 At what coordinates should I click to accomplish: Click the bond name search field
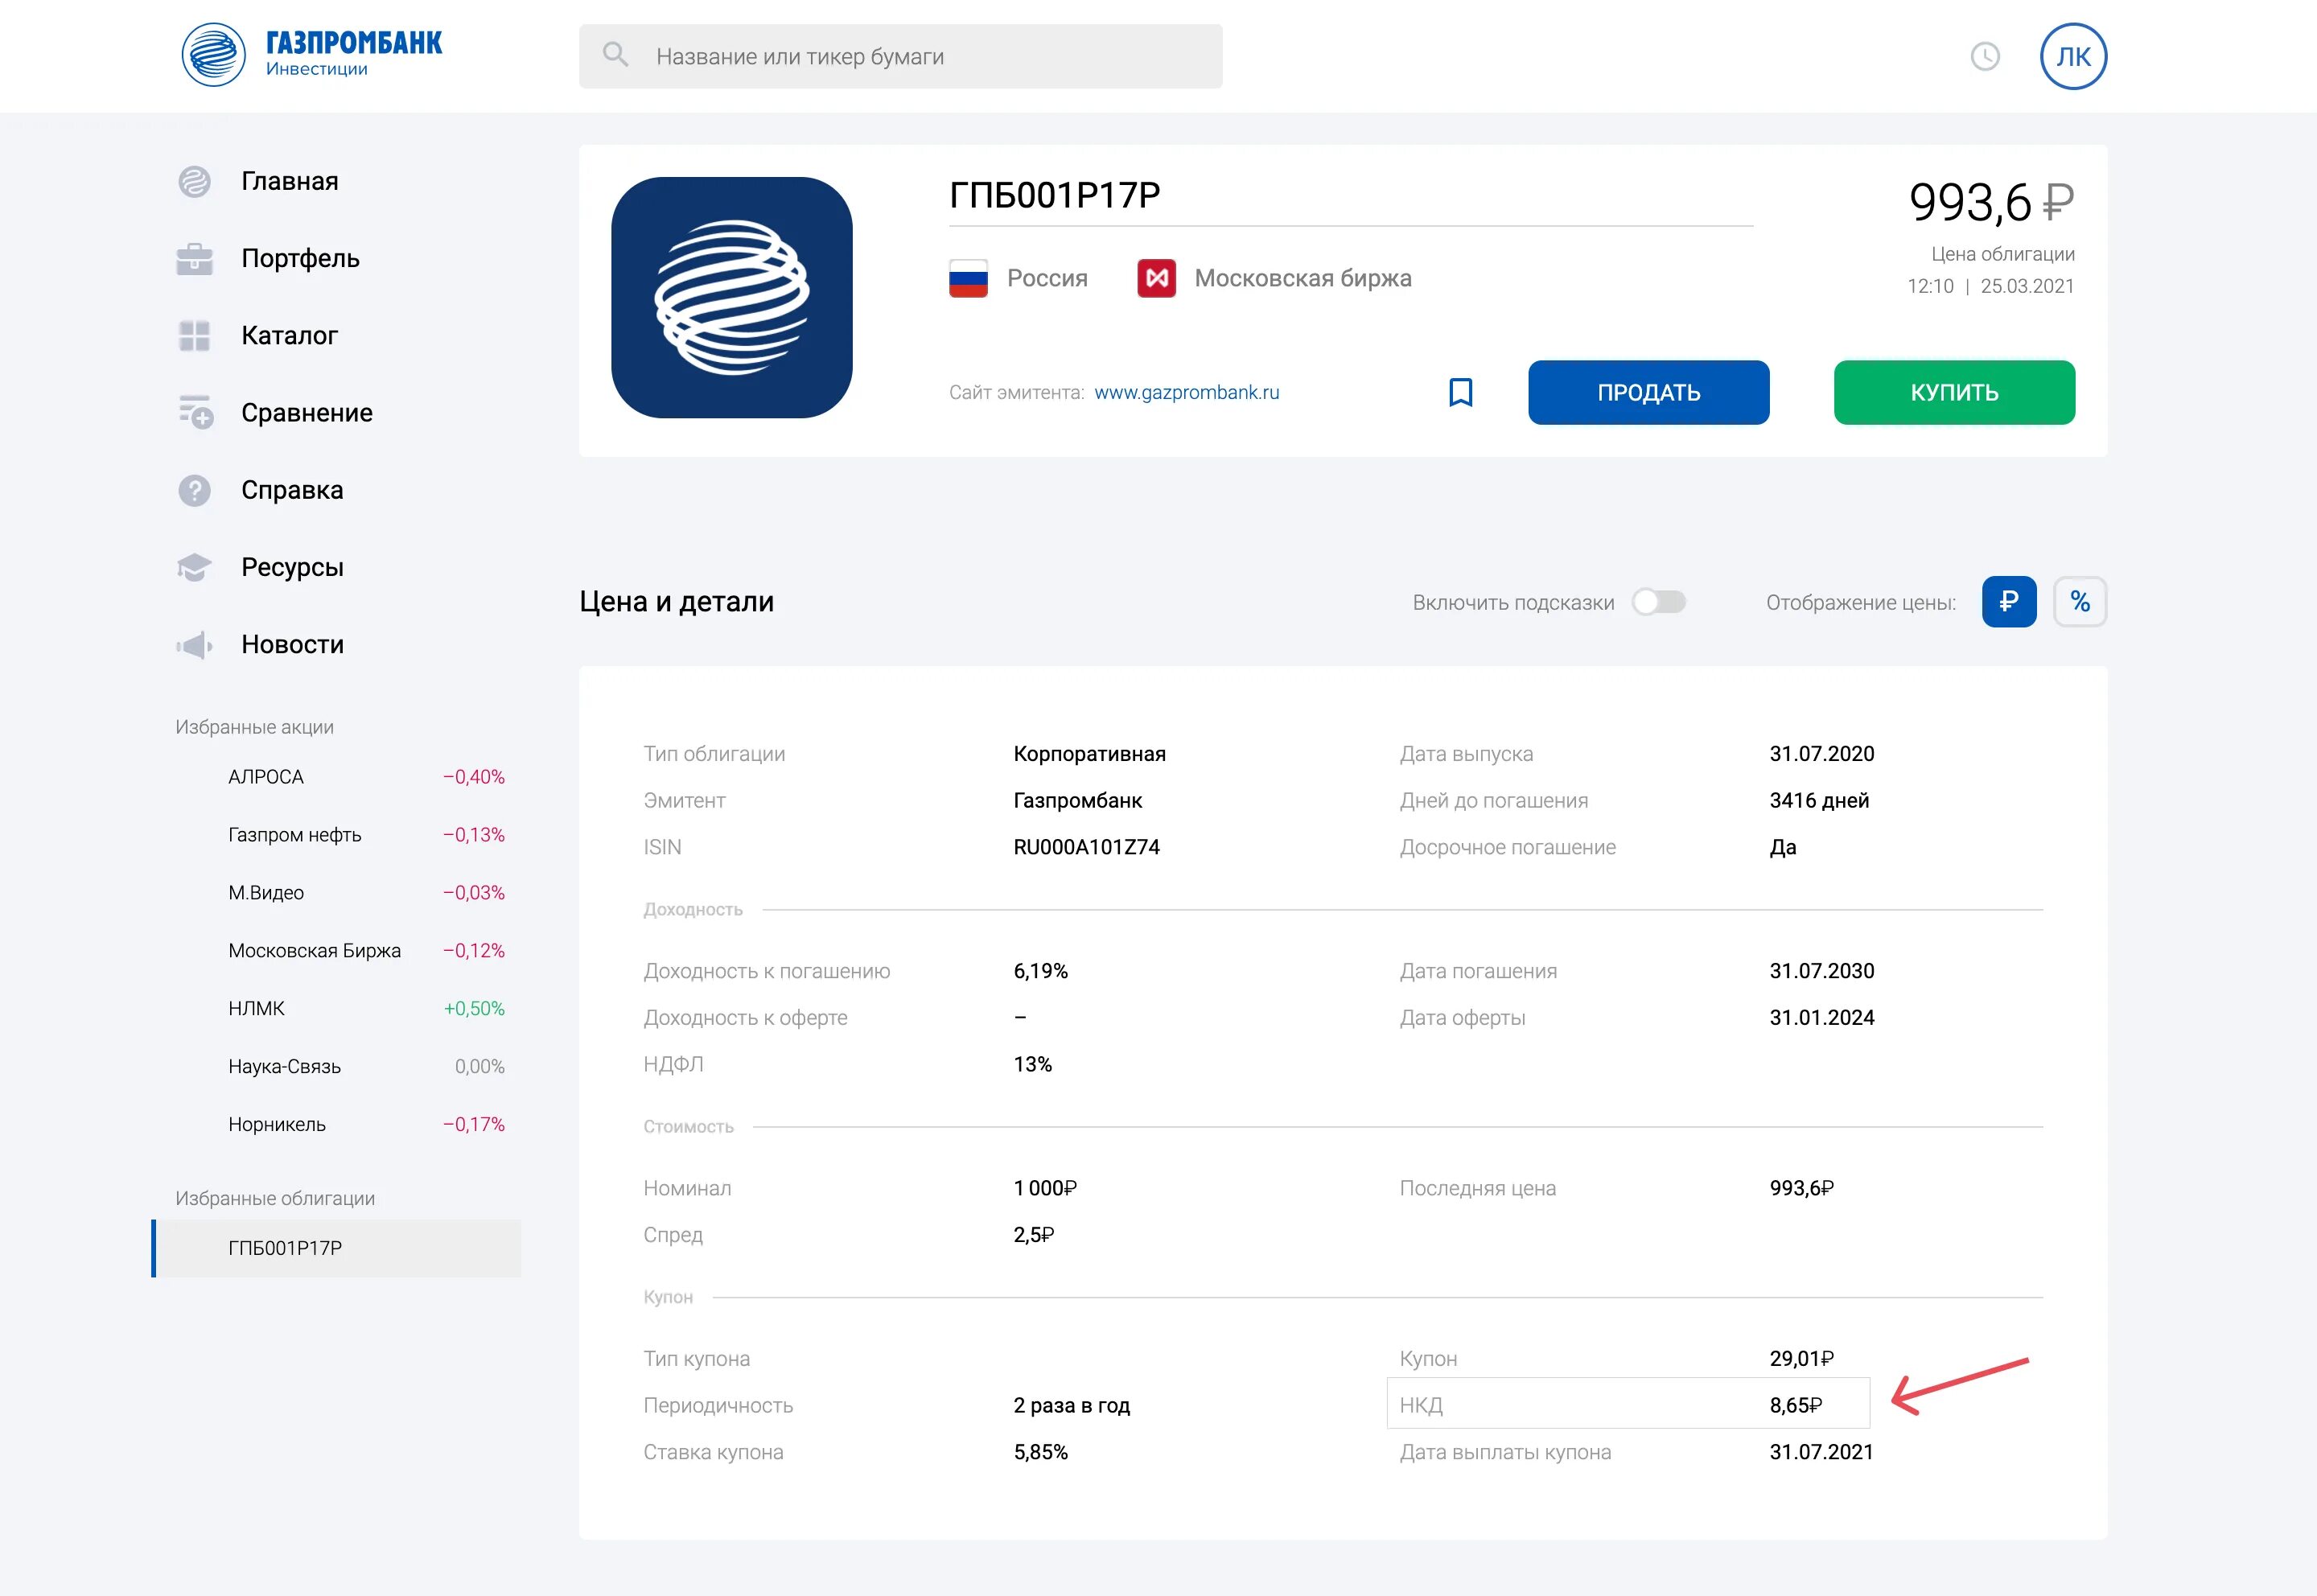(x=900, y=56)
